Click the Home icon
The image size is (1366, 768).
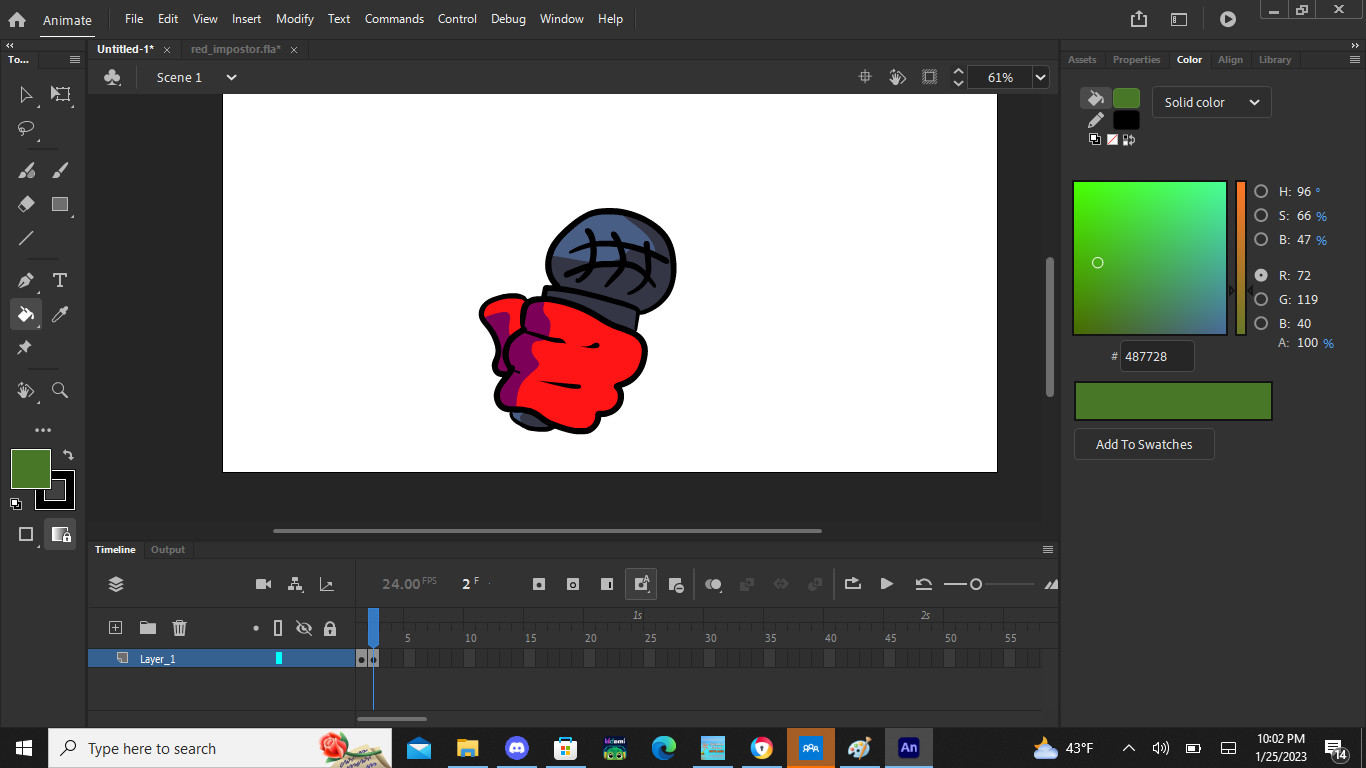(x=17, y=19)
